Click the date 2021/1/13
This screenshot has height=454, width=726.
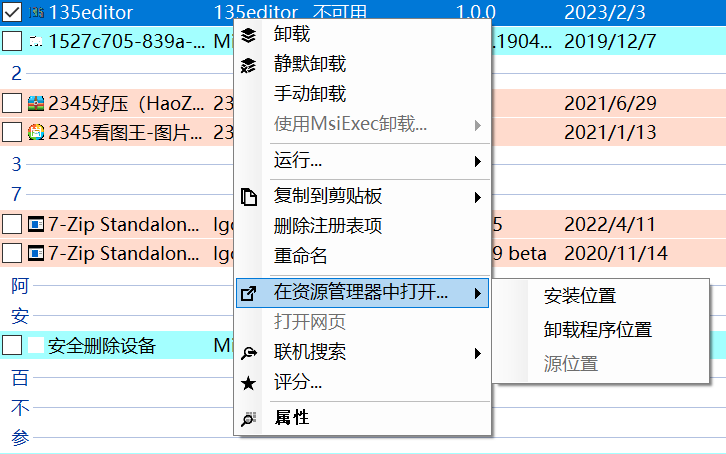point(610,132)
